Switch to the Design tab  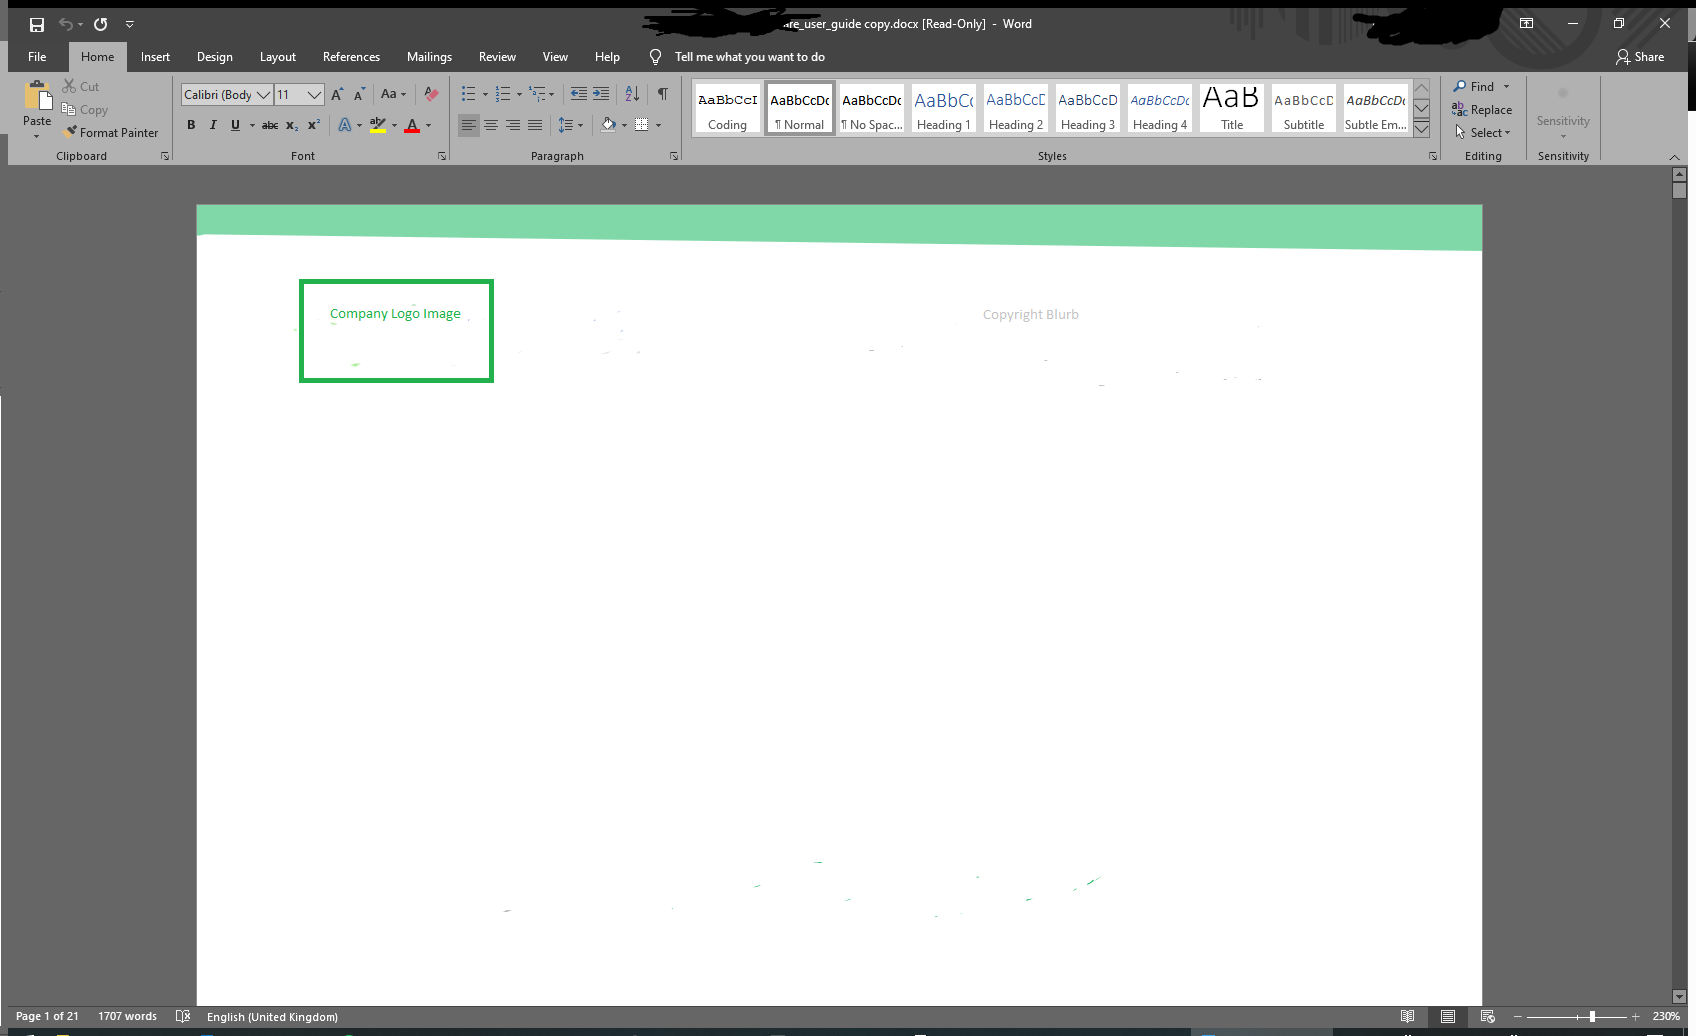[215, 57]
